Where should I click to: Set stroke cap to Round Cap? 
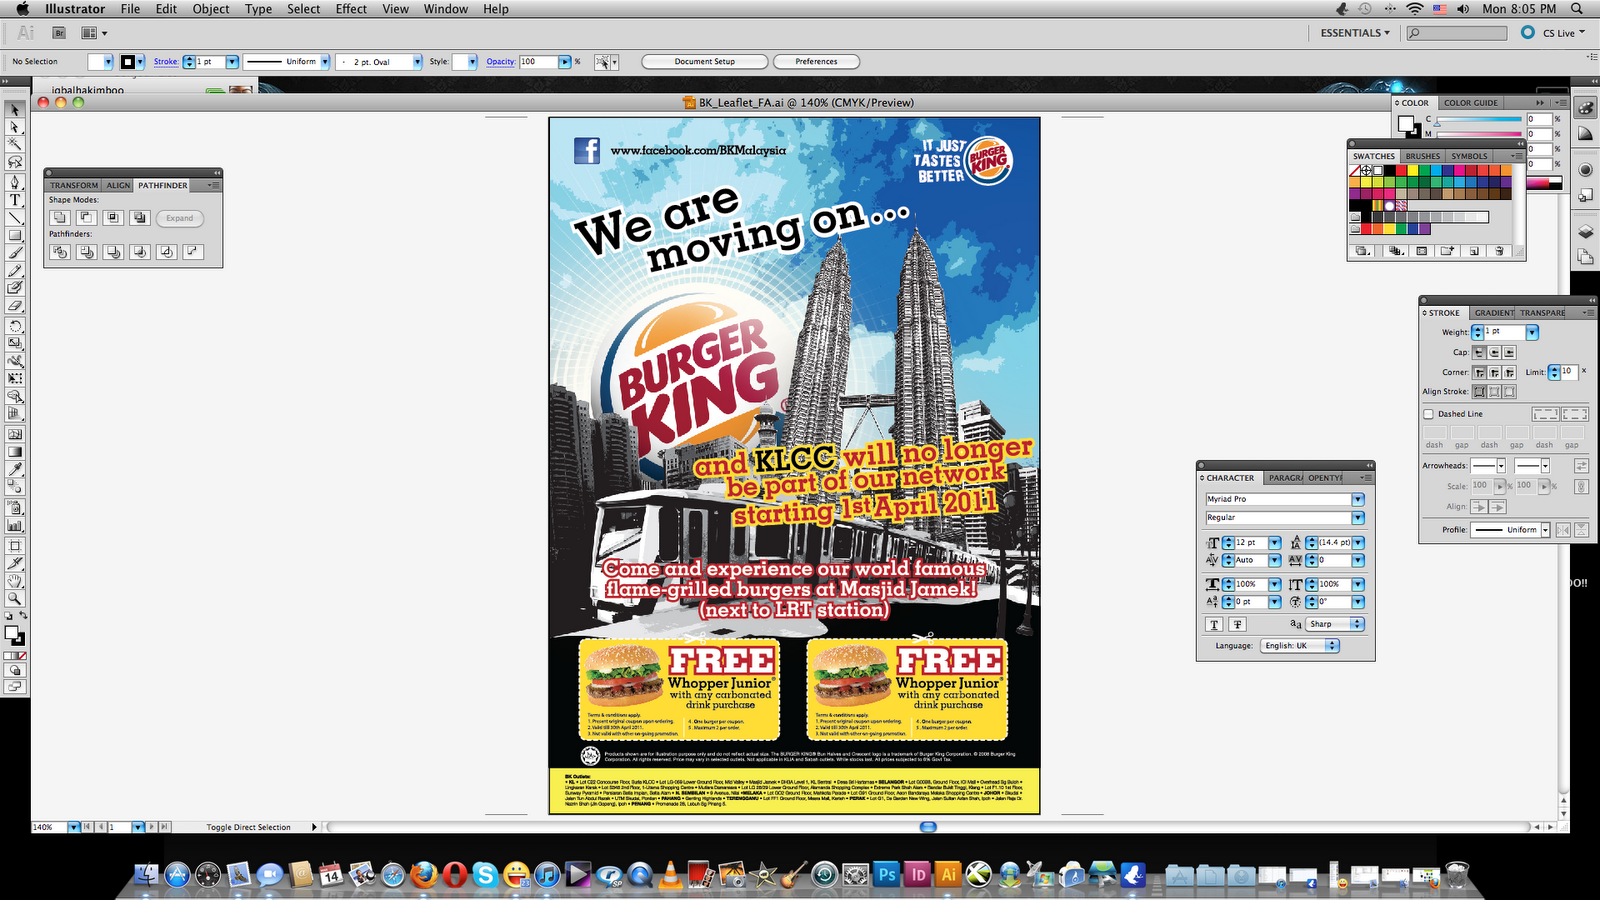(1494, 352)
